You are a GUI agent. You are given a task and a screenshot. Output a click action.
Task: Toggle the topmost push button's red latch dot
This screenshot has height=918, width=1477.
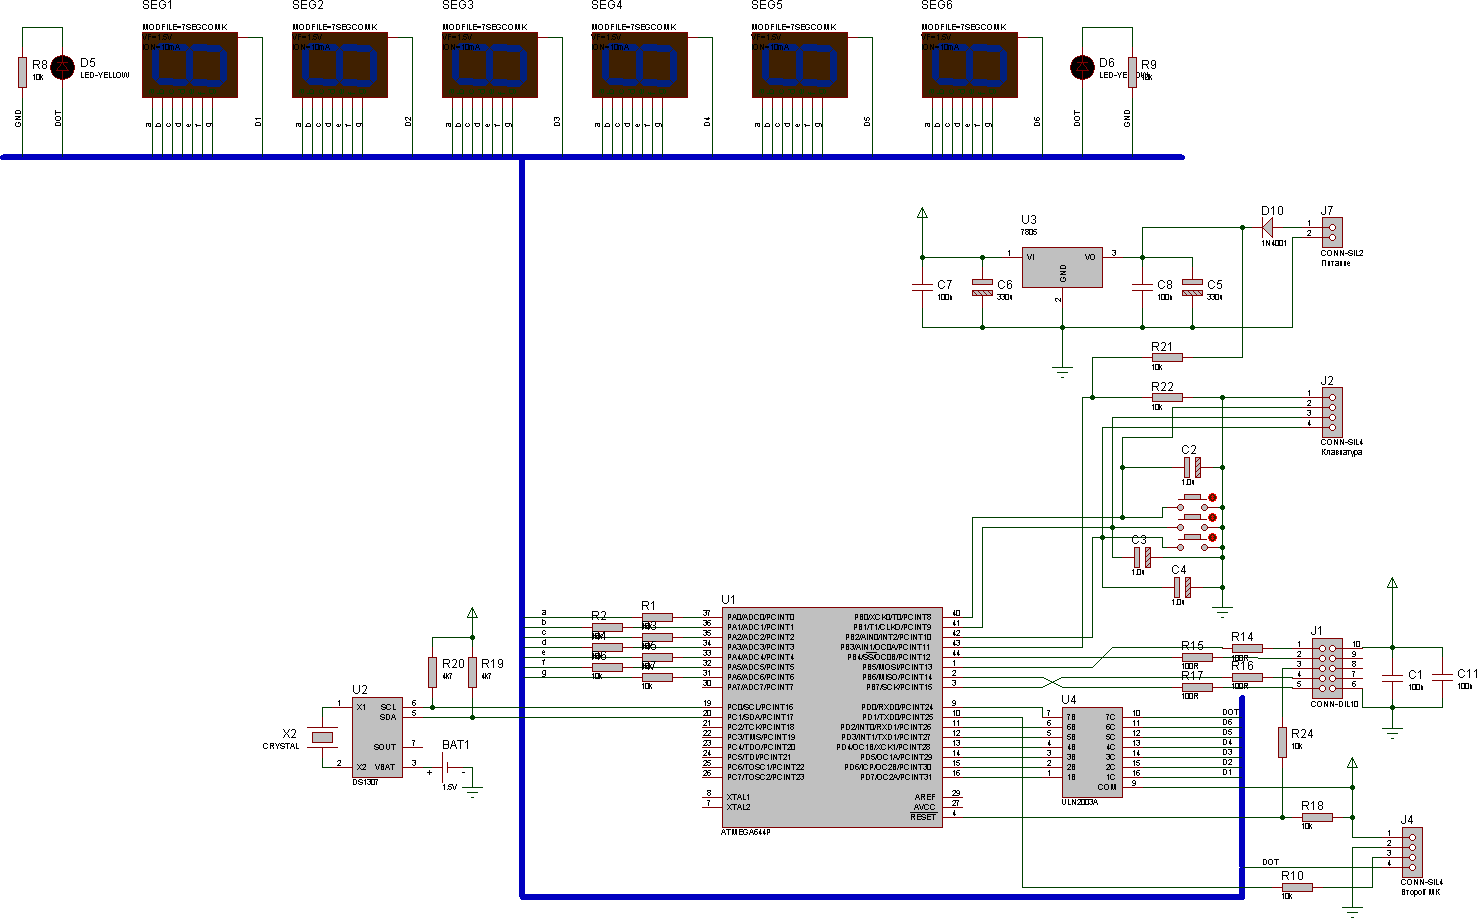click(x=1212, y=497)
